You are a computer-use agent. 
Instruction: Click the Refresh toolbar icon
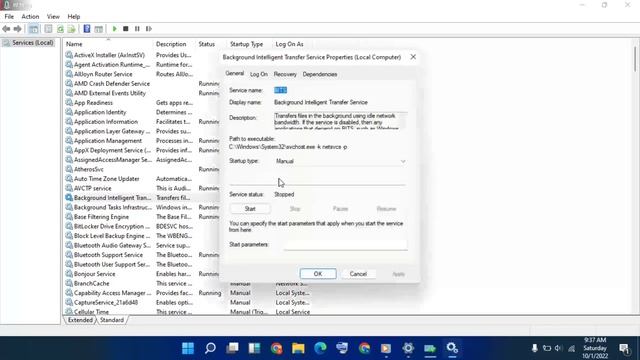click(60, 29)
